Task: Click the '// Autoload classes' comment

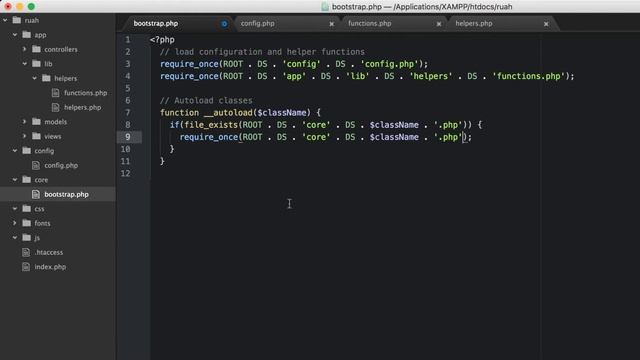Action: (x=206, y=100)
